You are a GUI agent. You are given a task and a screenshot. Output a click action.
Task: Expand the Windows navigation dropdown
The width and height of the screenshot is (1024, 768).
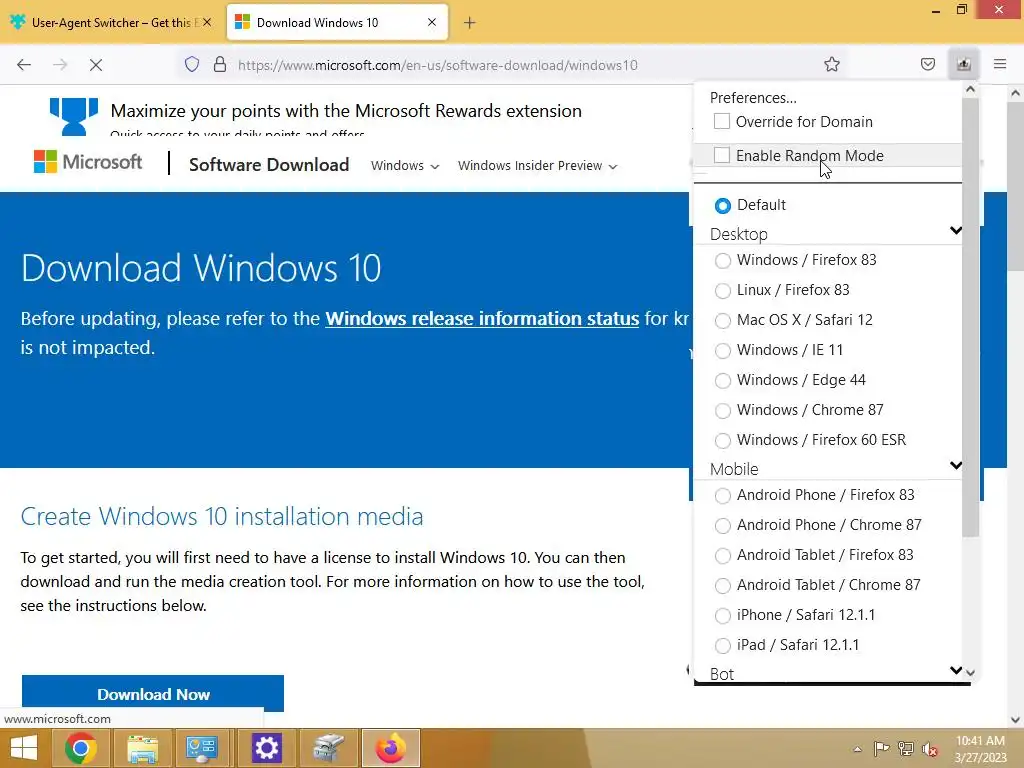(x=405, y=166)
